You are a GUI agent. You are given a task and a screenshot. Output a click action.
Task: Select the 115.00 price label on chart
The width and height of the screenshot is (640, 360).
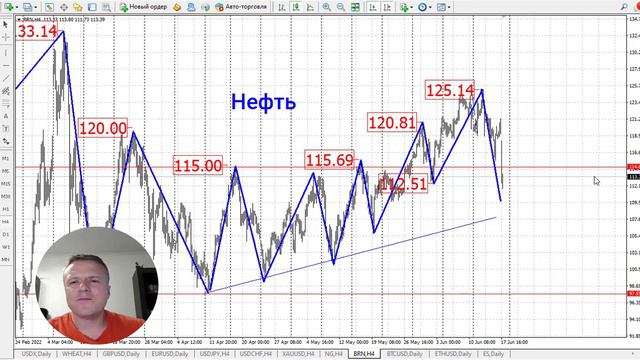point(198,166)
